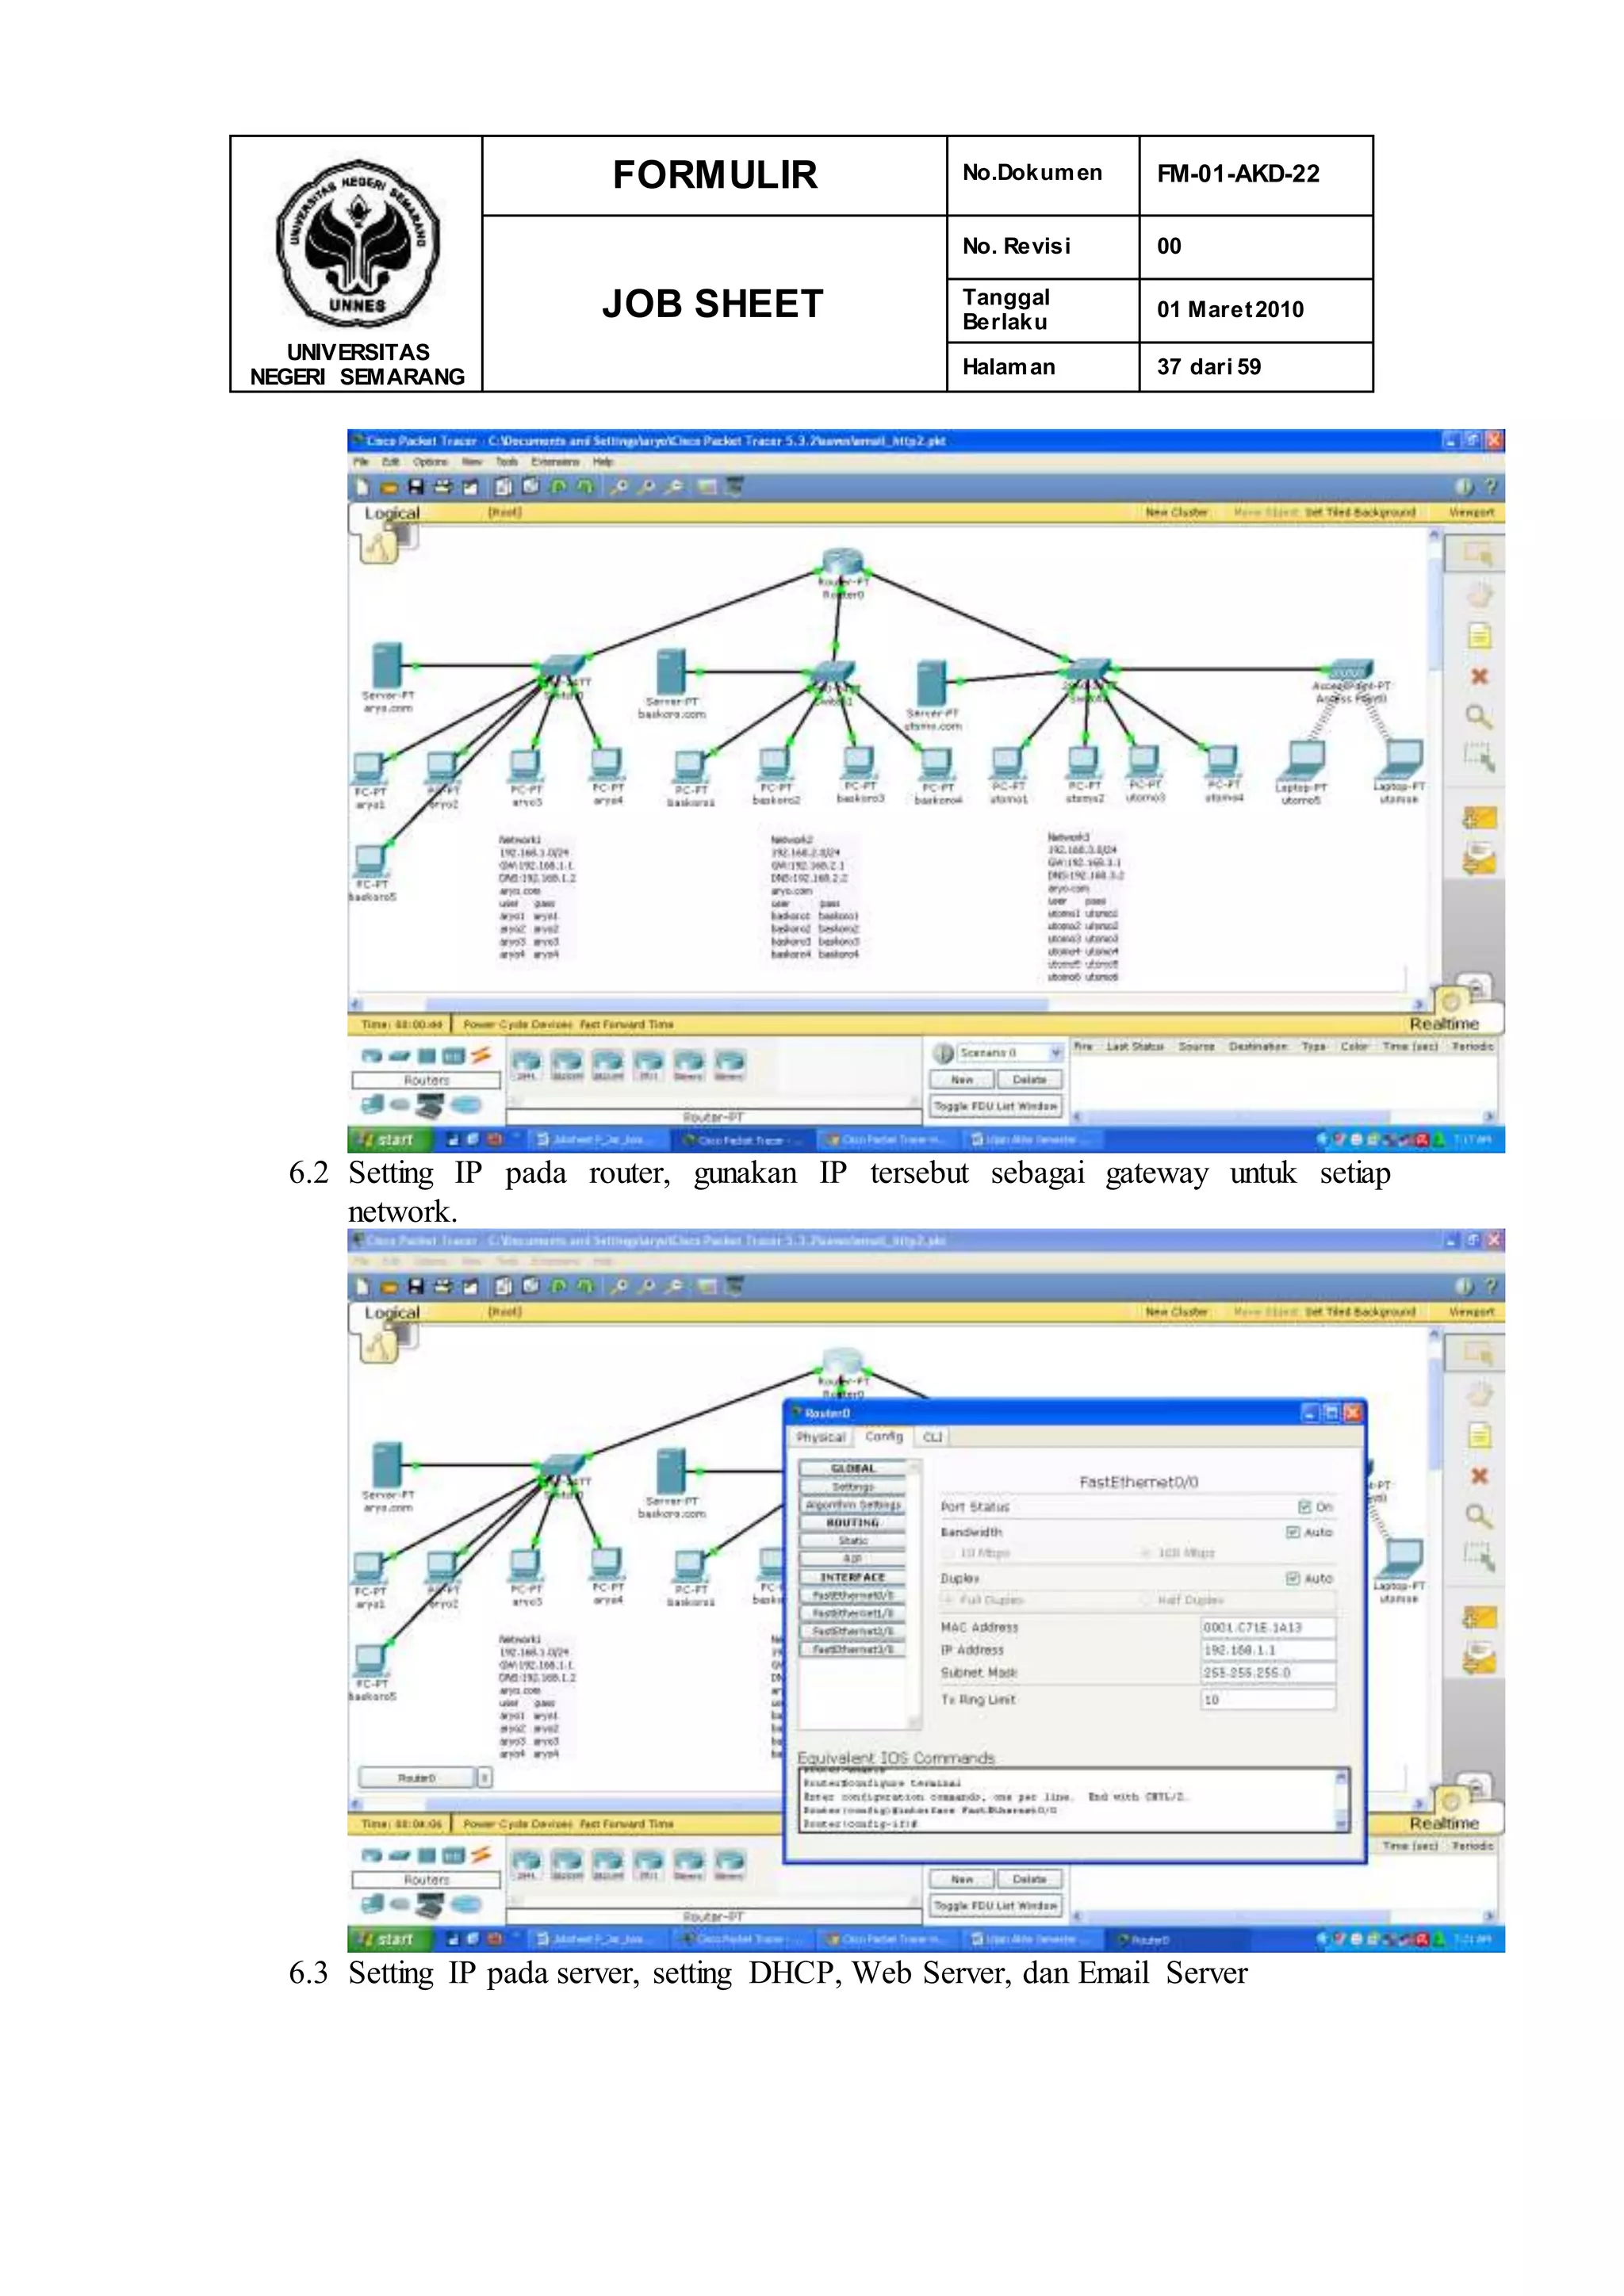Pick Inspect magnifier tool in upper window sidebar
1624x2296 pixels.
point(1479,717)
